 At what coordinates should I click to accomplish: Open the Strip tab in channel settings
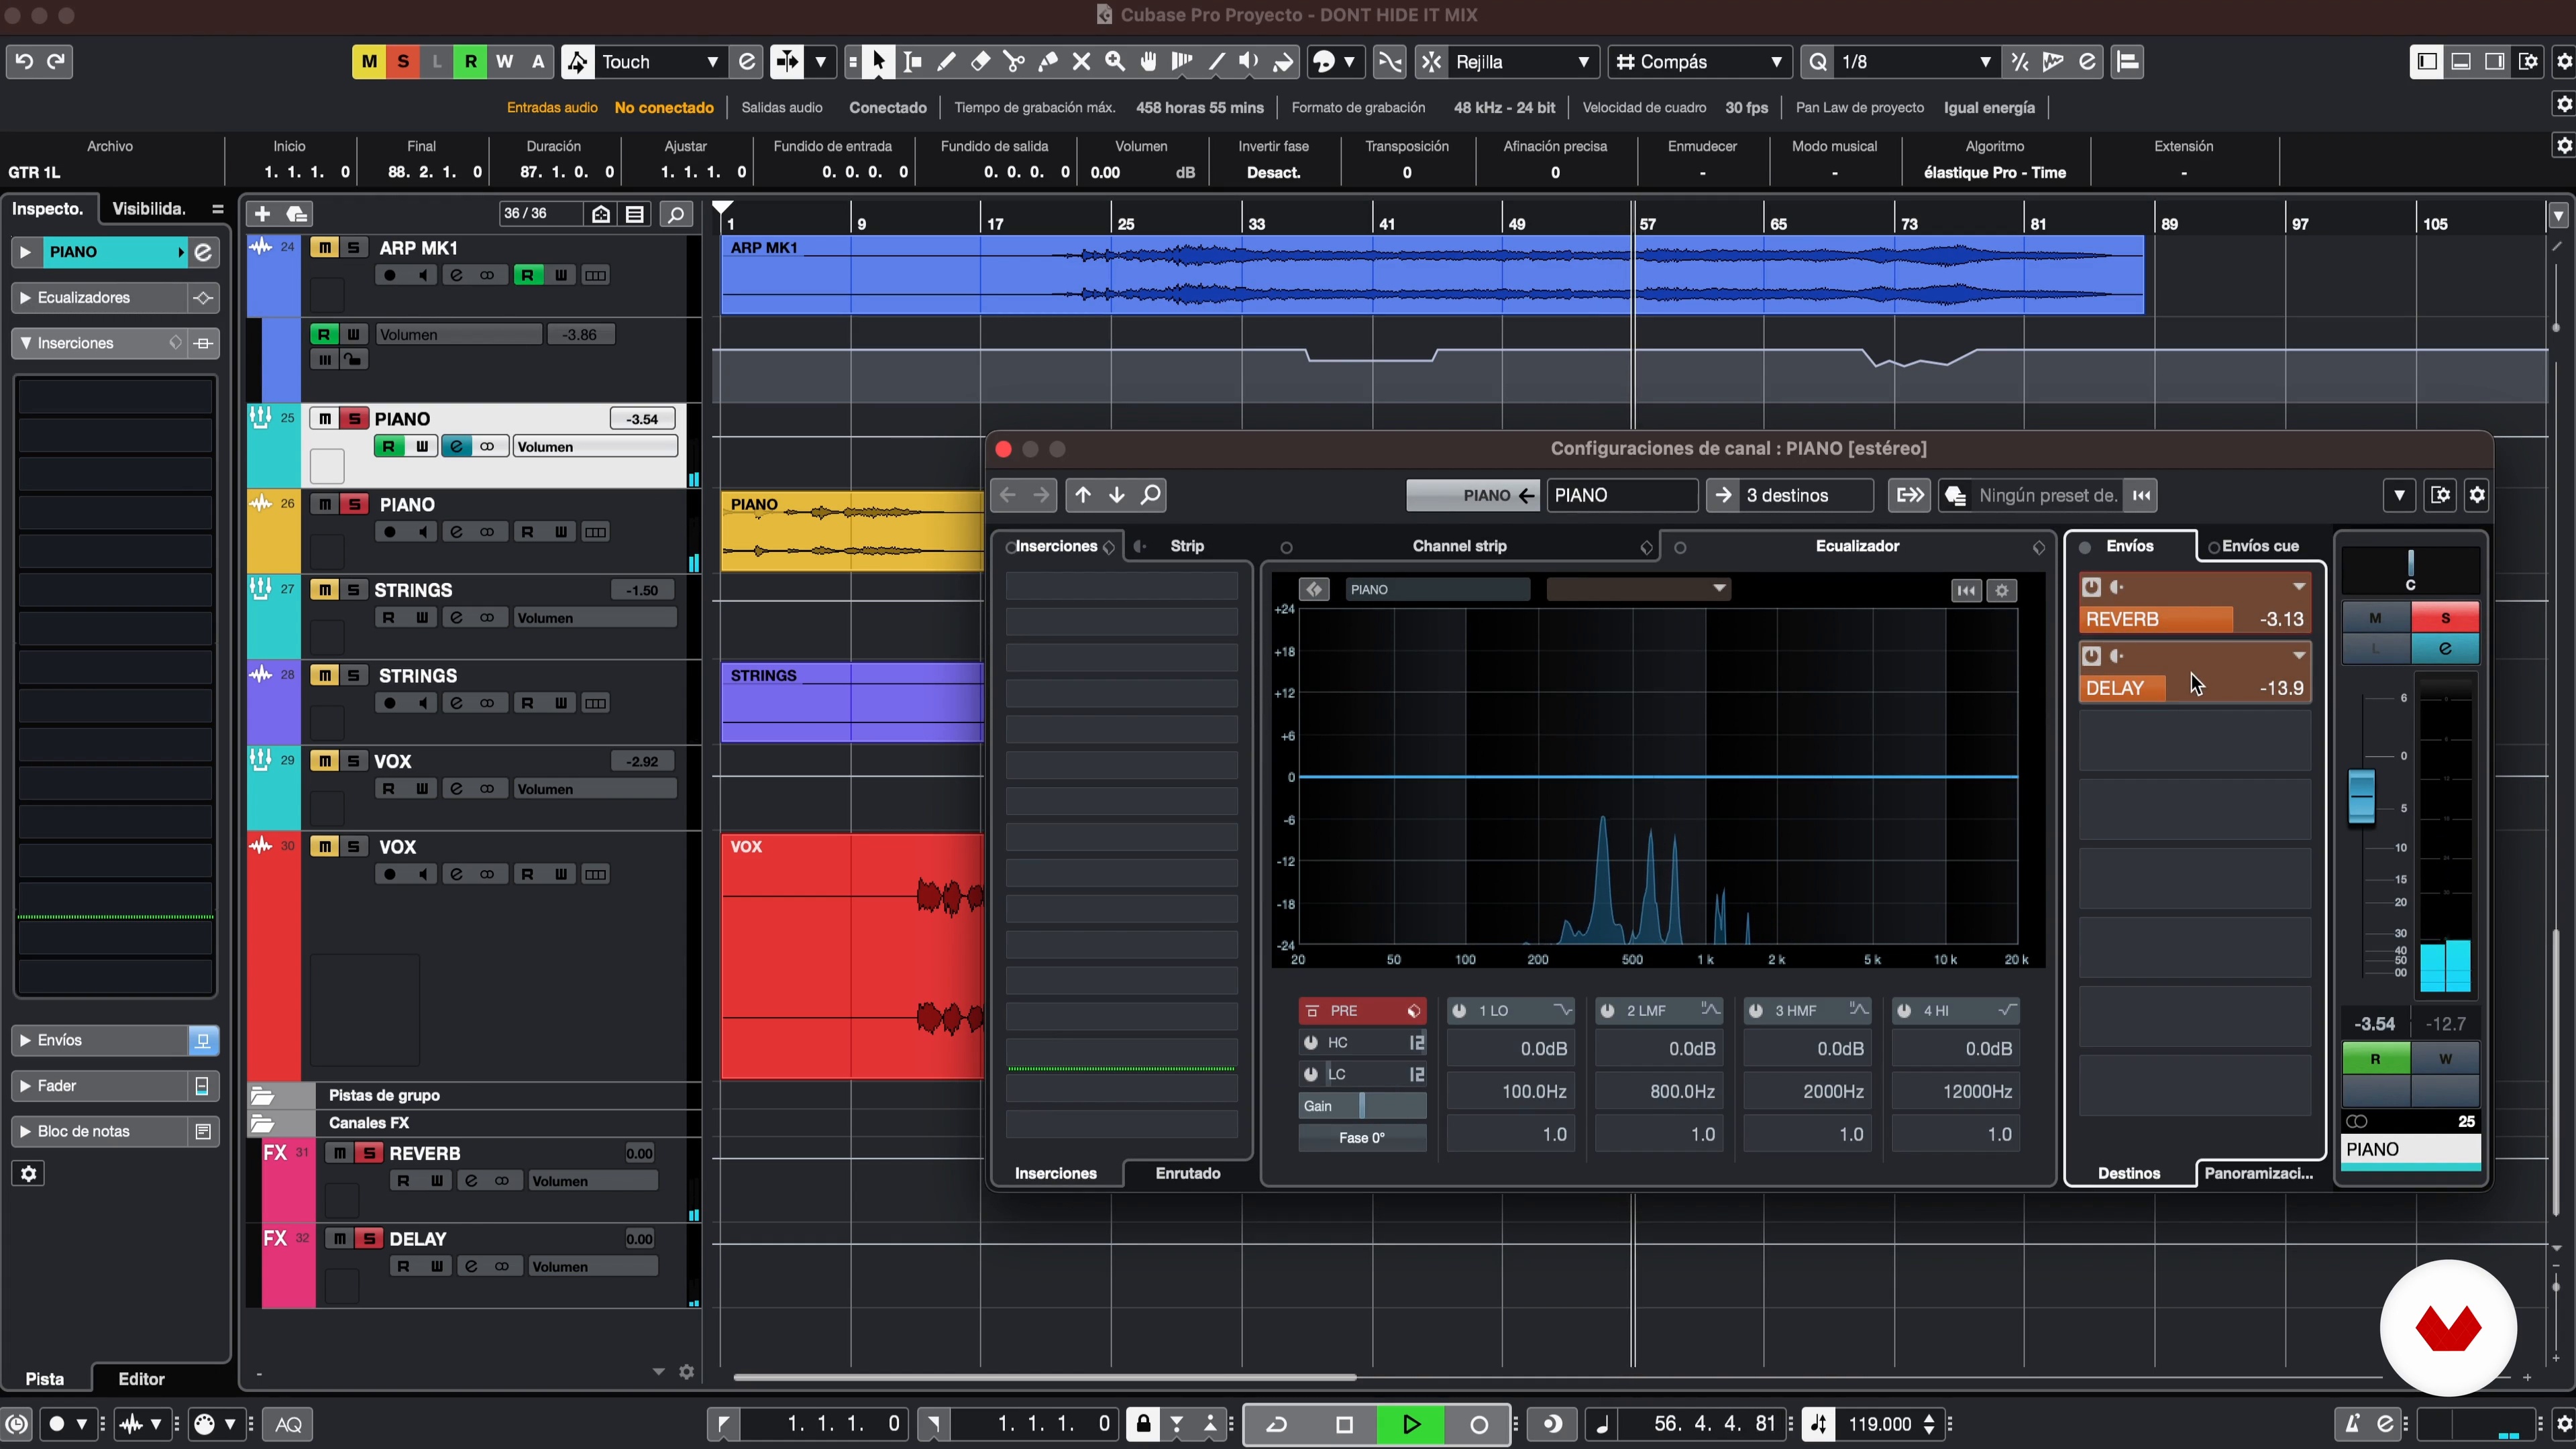(x=1186, y=546)
